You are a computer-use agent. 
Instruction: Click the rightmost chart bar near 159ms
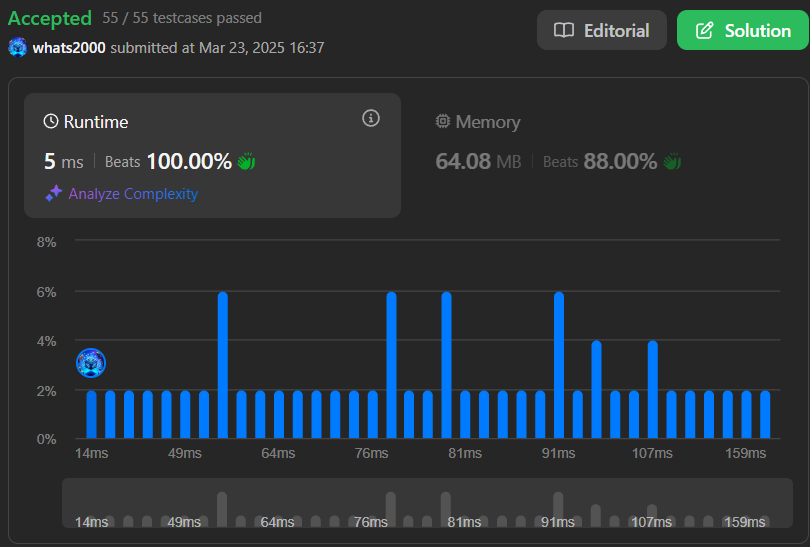[765, 414]
